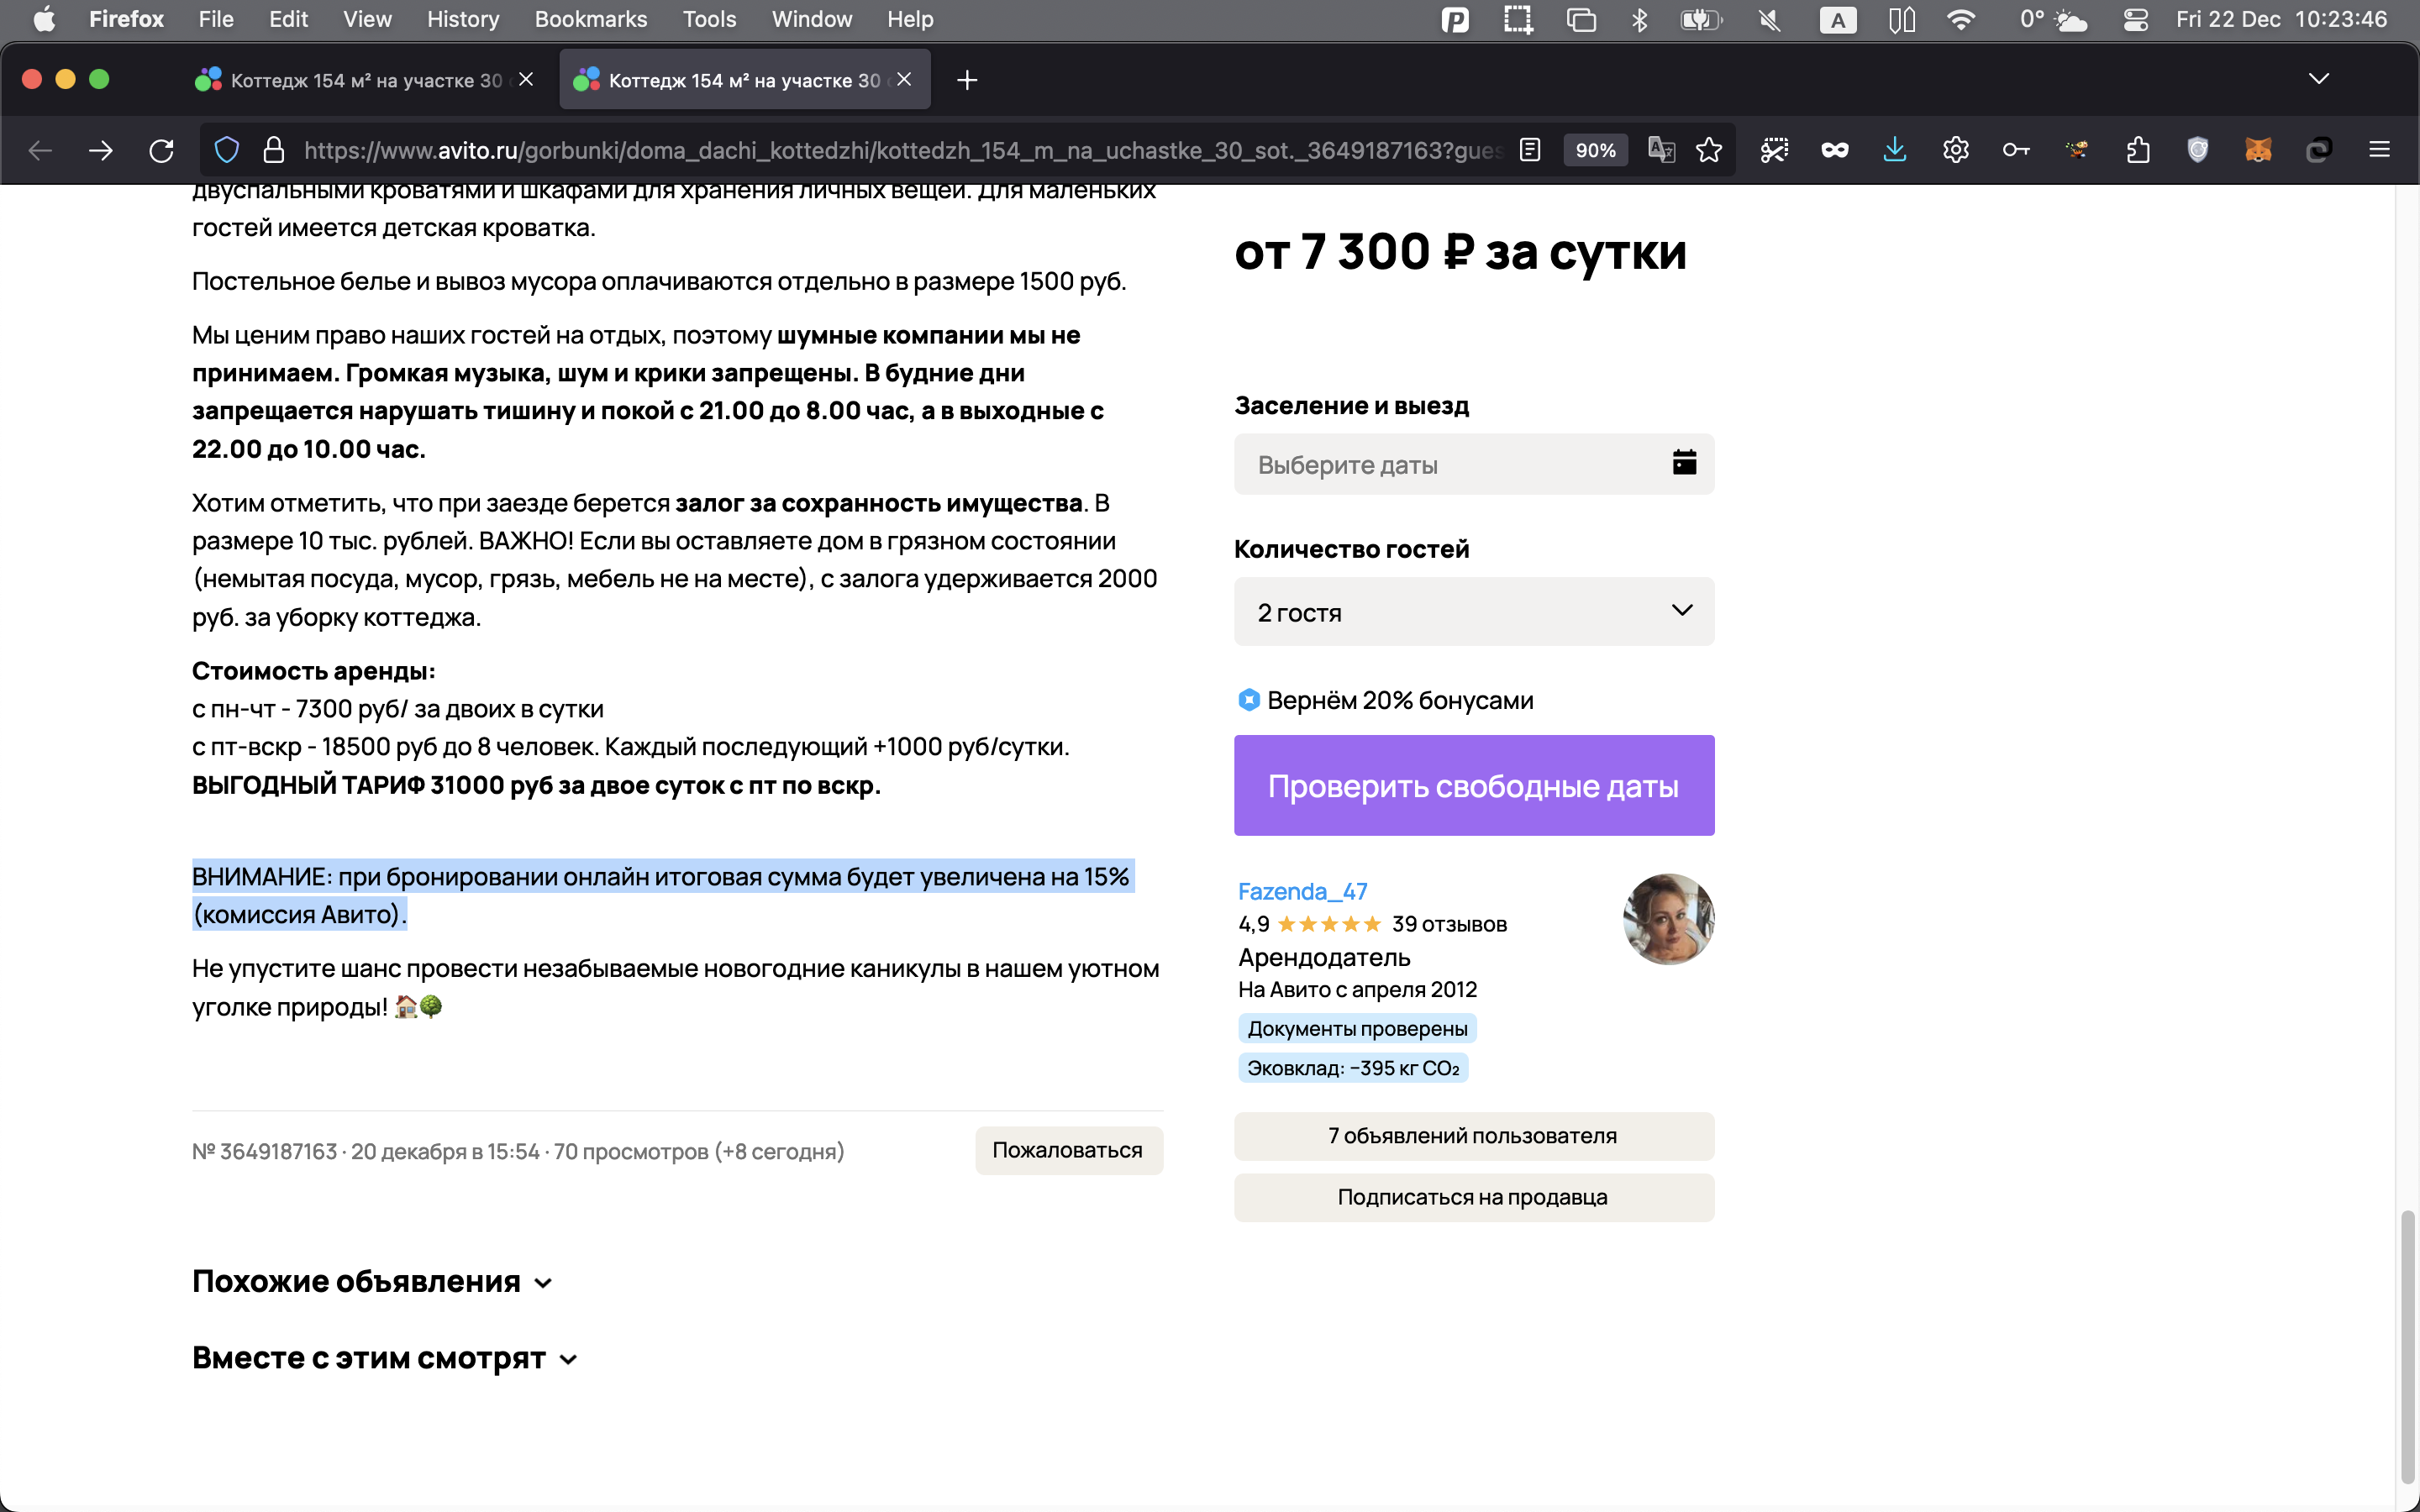Open the History menu
This screenshot has width=2420, height=1512.
pyautogui.click(x=462, y=19)
